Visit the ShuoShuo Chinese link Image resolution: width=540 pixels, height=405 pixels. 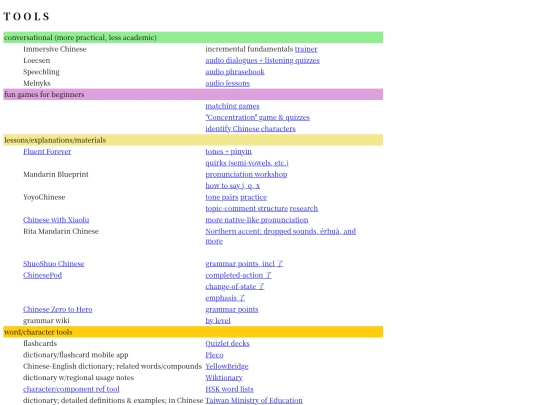[x=54, y=263]
